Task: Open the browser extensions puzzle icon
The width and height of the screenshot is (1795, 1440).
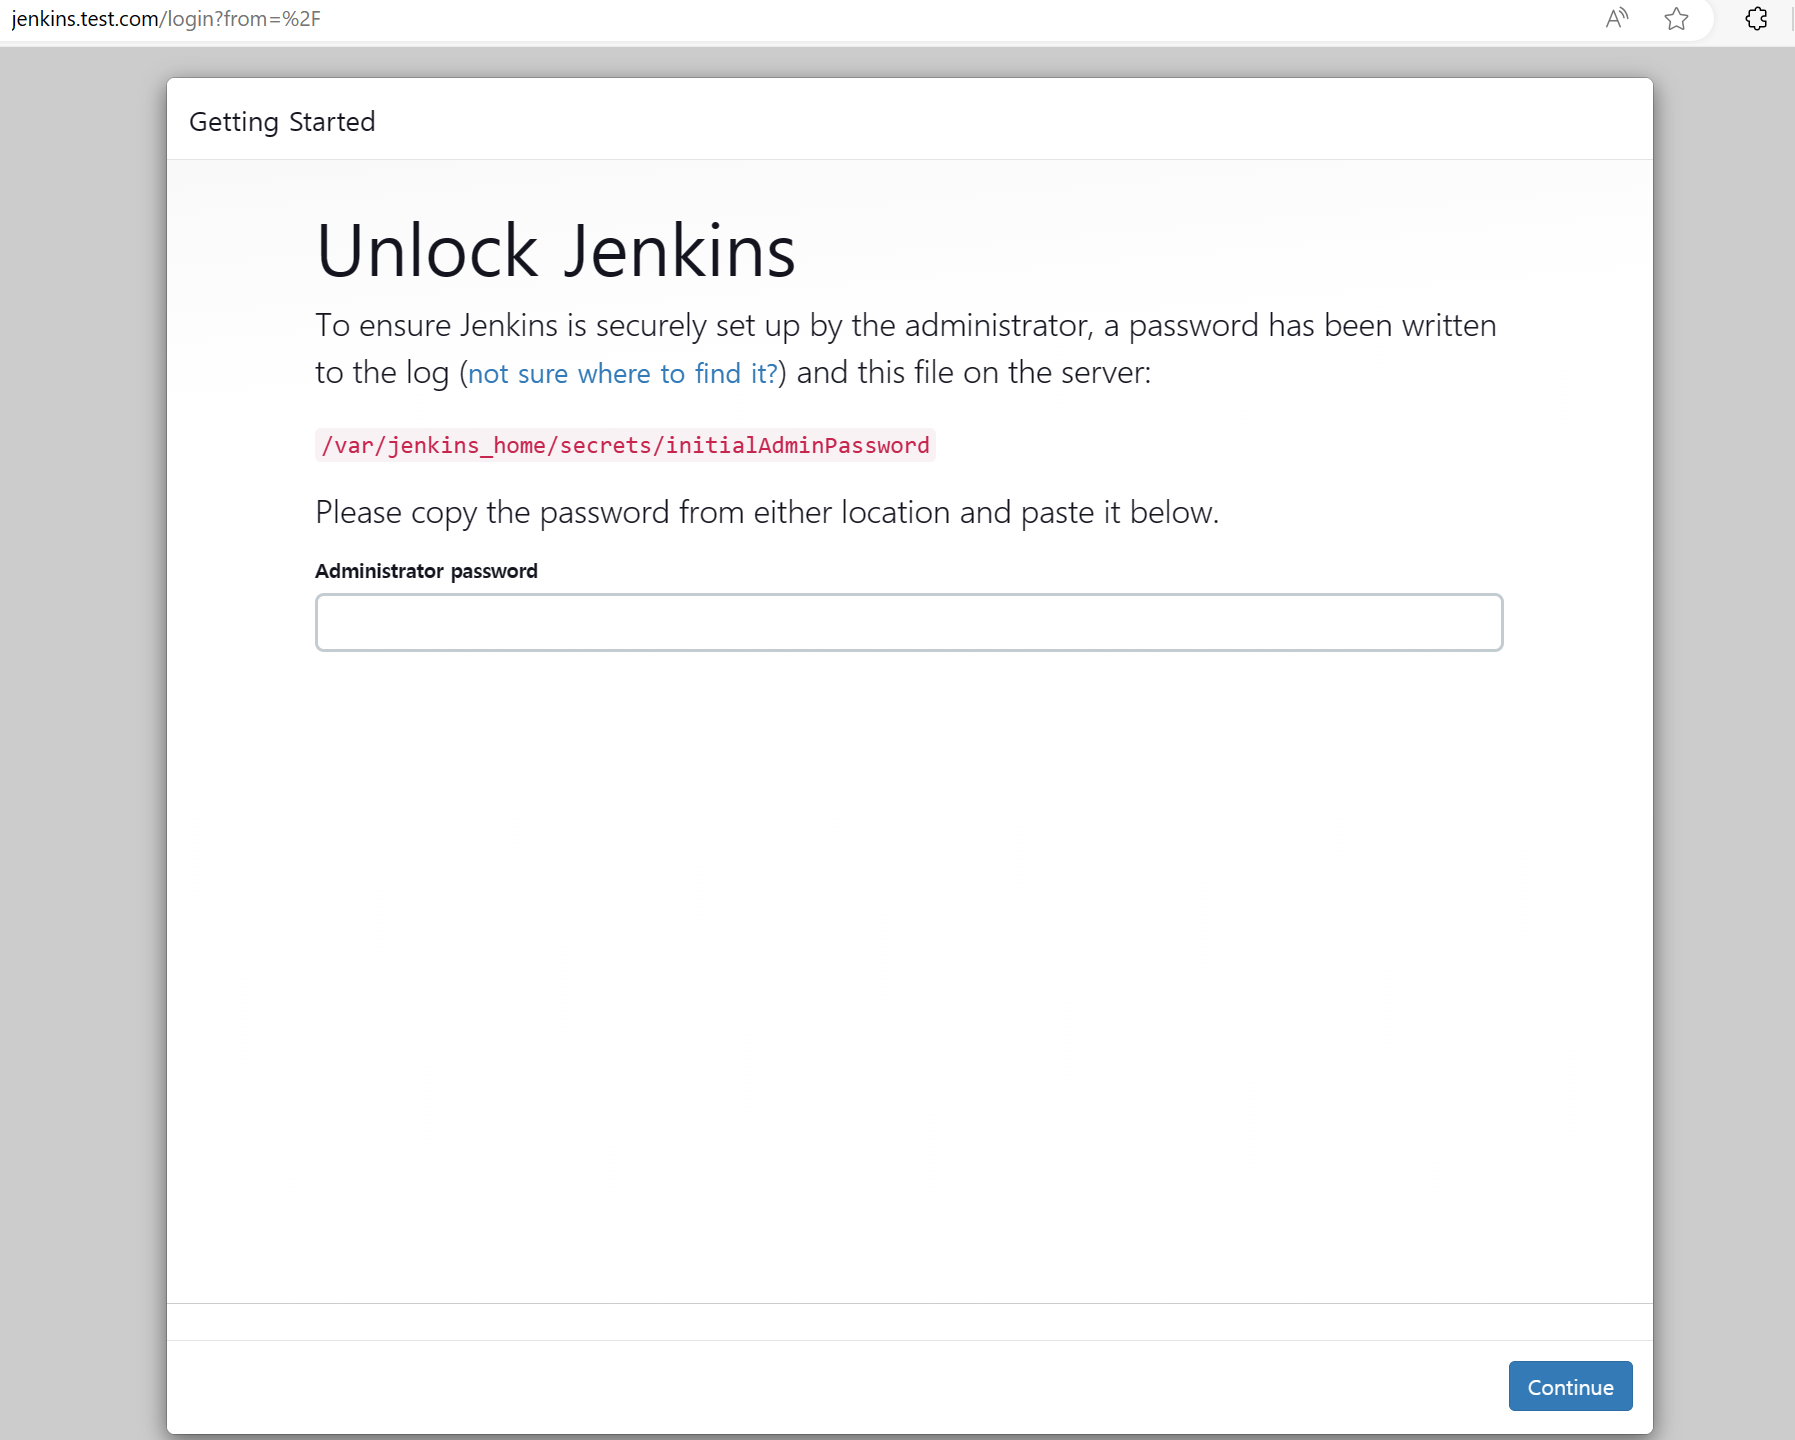Action: tap(1756, 18)
